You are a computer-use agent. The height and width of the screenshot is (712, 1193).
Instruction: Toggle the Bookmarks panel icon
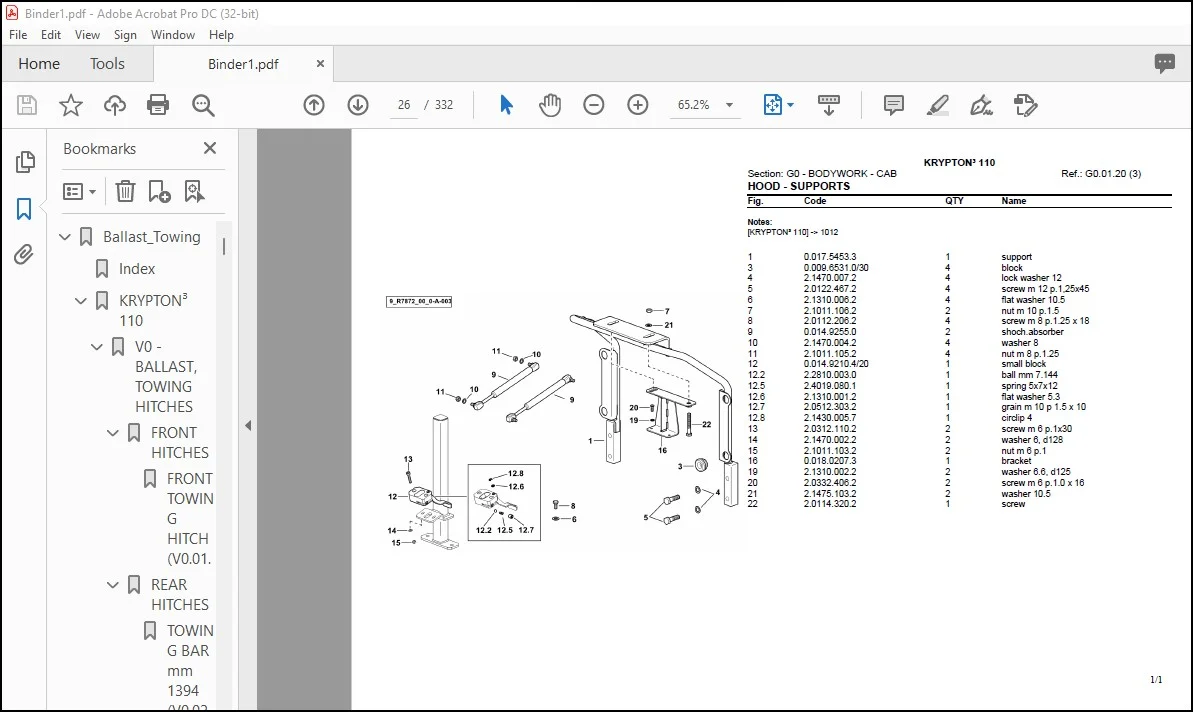24,208
